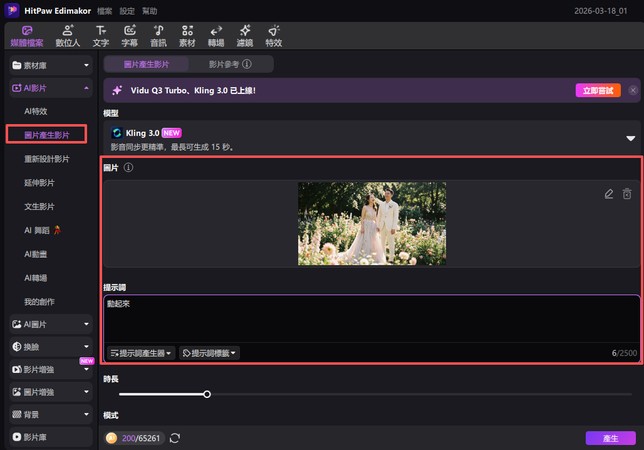Open the 轉場 transitions tool
Image resolution: width=644 pixels, height=450 pixels.
tap(216, 36)
